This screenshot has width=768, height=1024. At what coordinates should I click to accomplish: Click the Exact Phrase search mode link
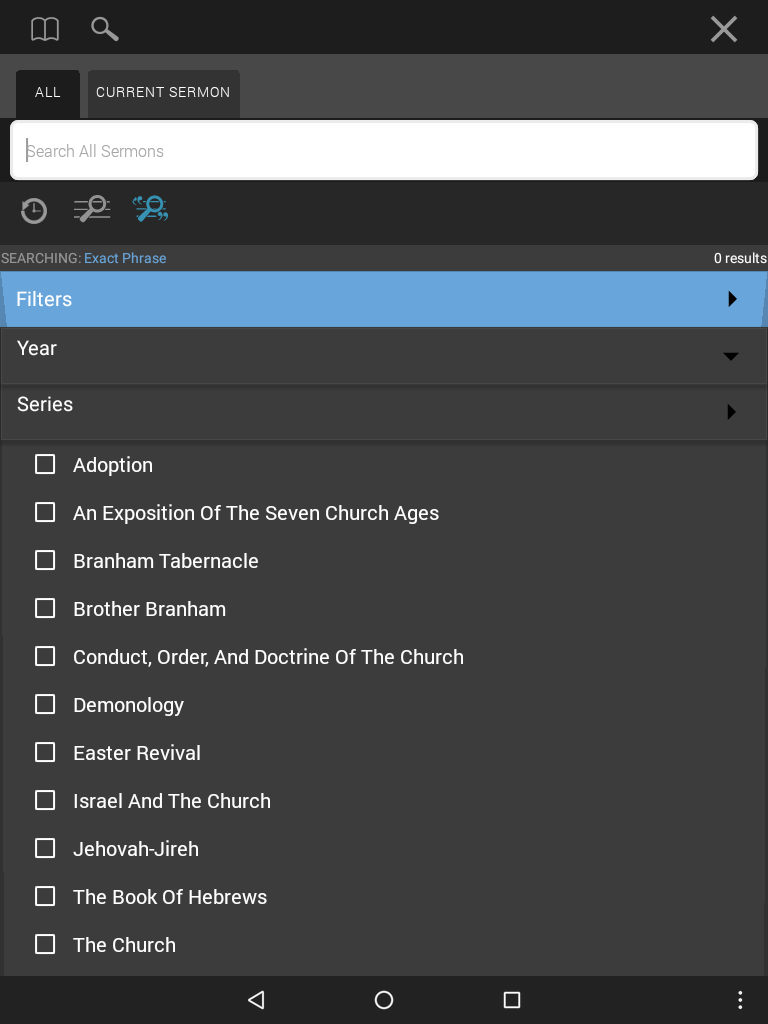coord(125,258)
